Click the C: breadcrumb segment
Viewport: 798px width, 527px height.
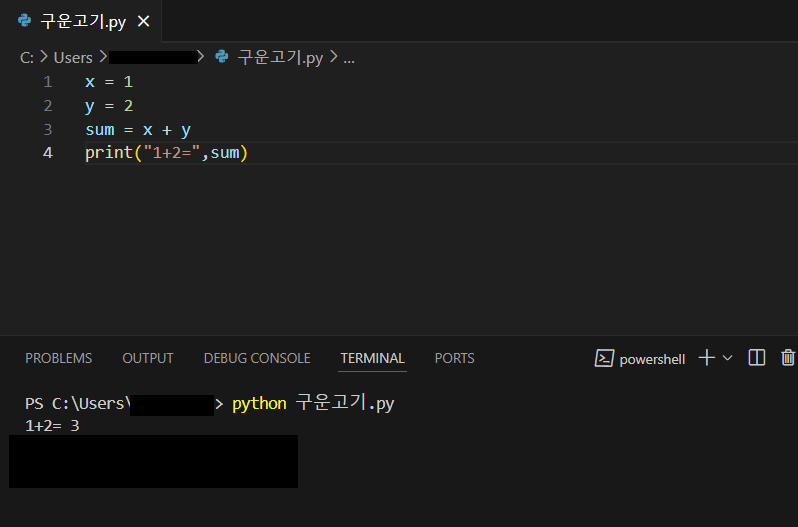pos(26,57)
